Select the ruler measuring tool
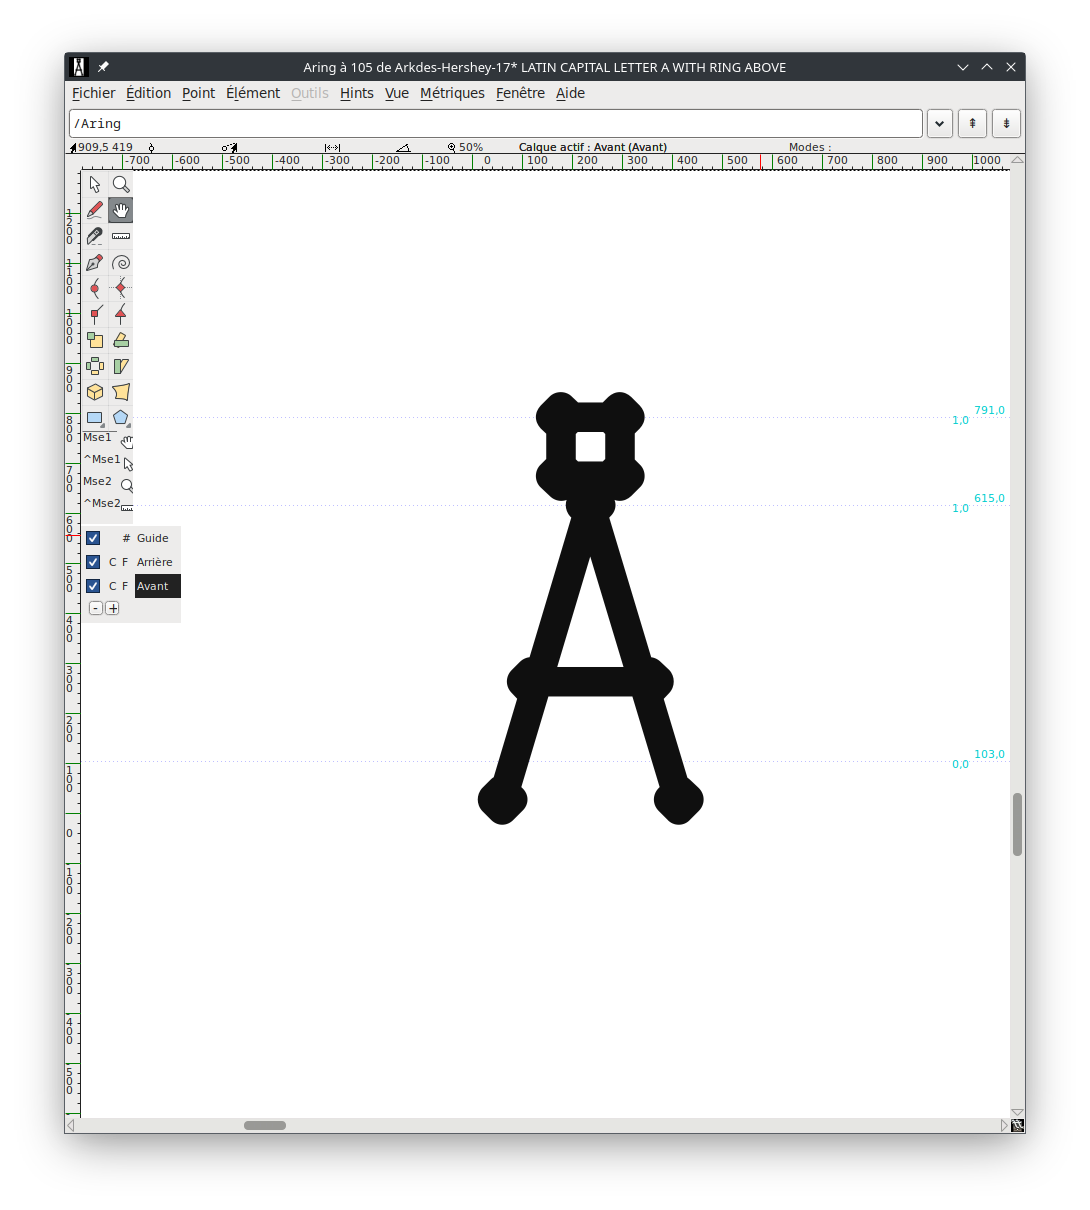 pos(121,236)
